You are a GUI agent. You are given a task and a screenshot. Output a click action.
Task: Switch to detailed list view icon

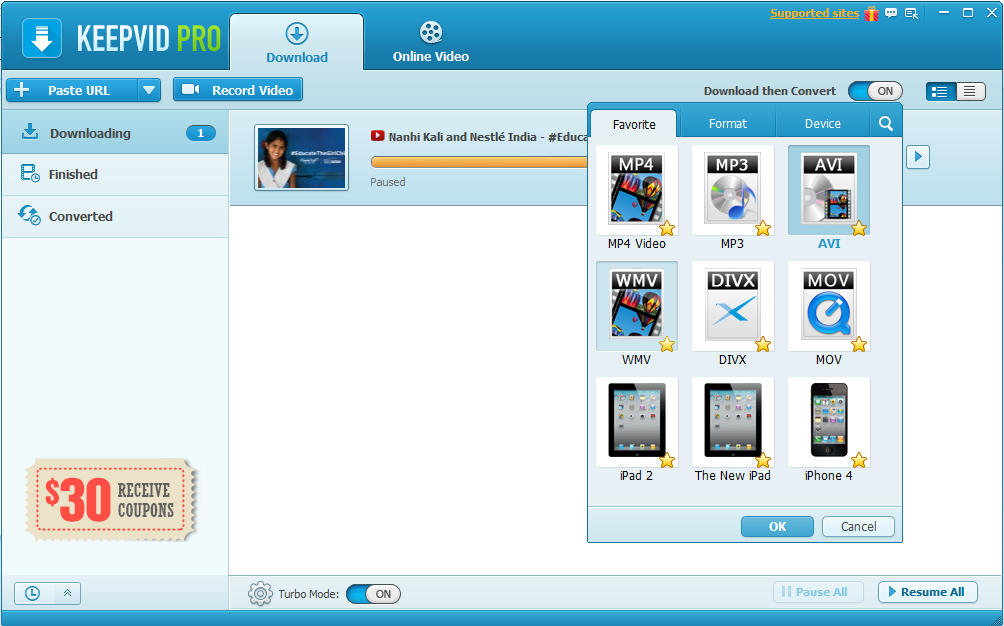(940, 92)
